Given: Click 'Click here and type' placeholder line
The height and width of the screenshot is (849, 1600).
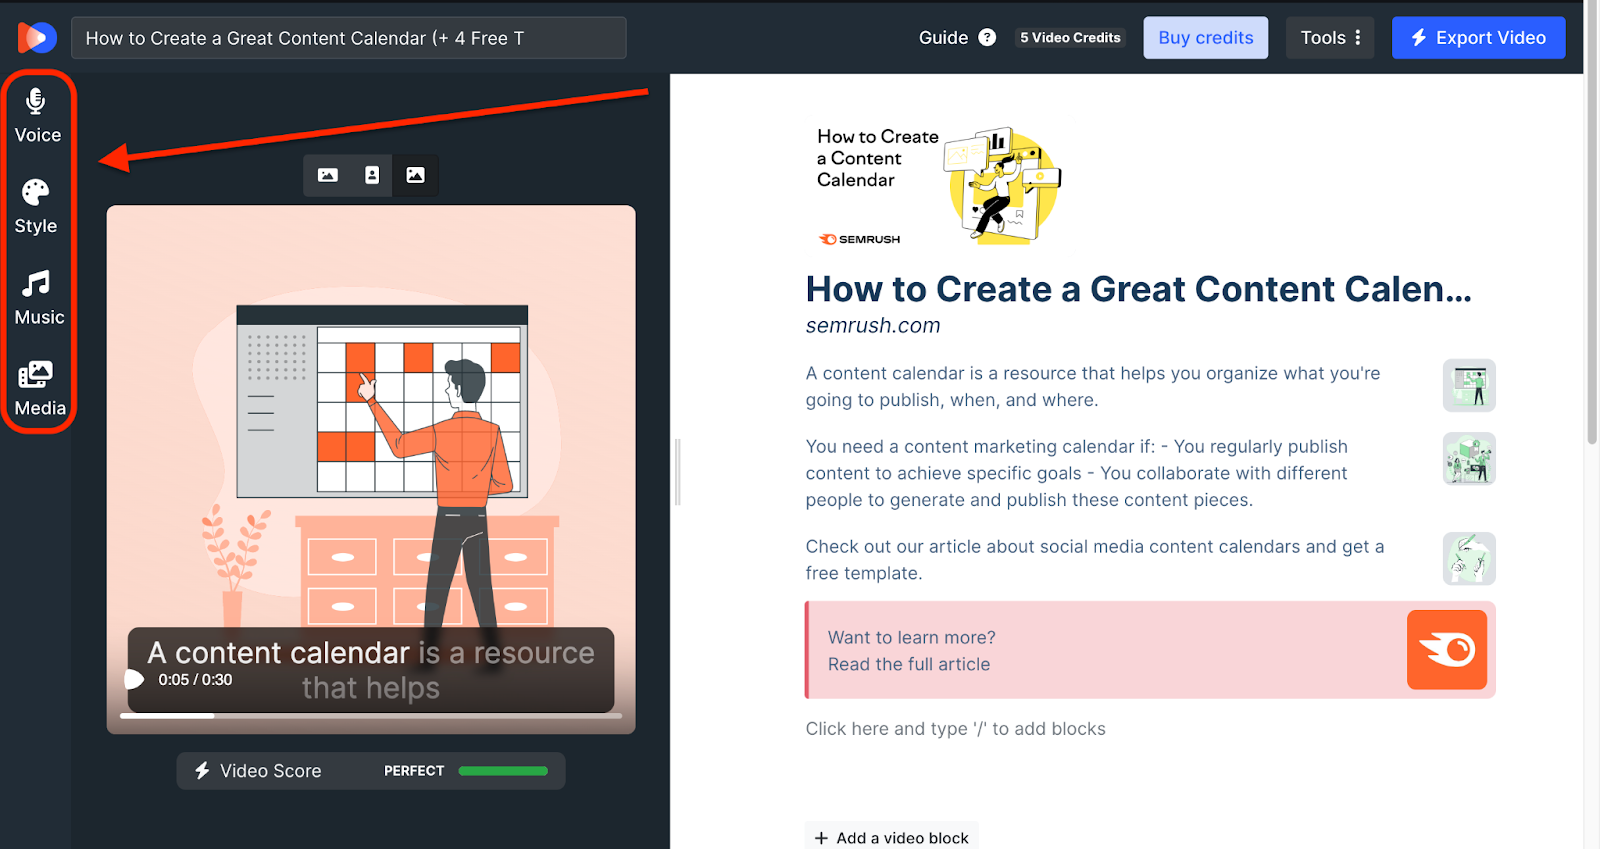Looking at the screenshot, I should coord(955,729).
